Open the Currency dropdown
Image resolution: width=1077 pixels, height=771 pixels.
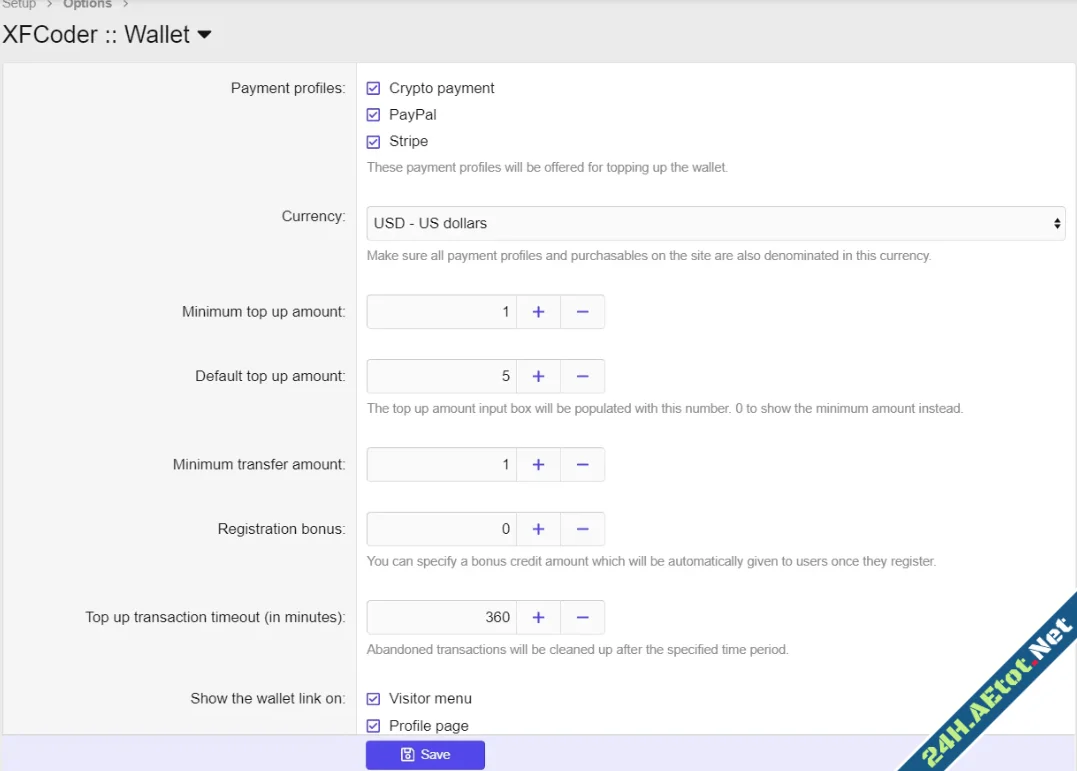(x=715, y=223)
